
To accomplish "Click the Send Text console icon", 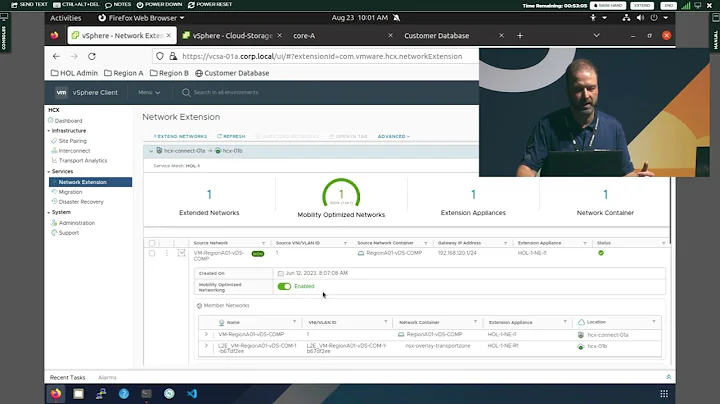I will (14, 5).
